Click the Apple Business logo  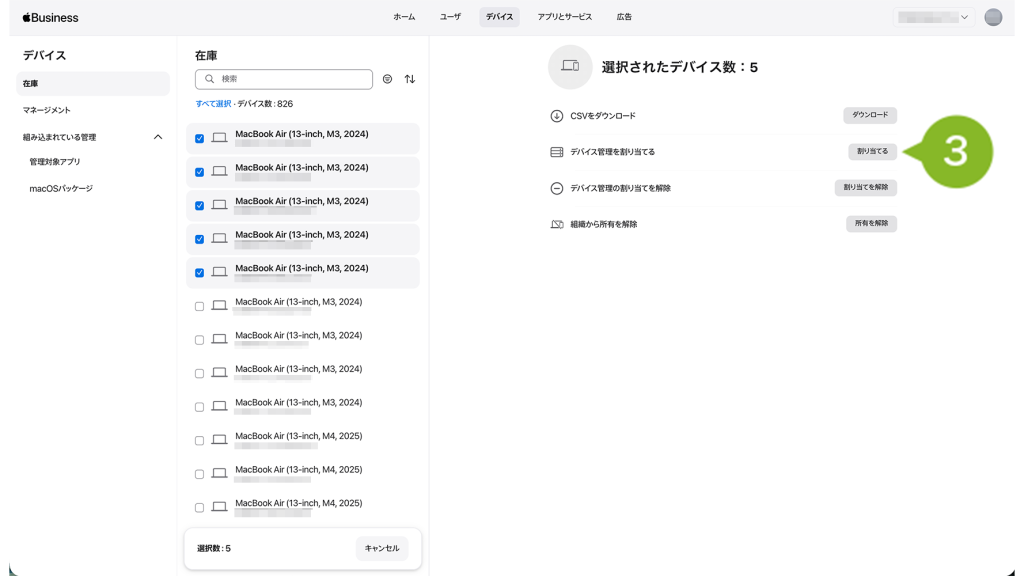point(50,17)
